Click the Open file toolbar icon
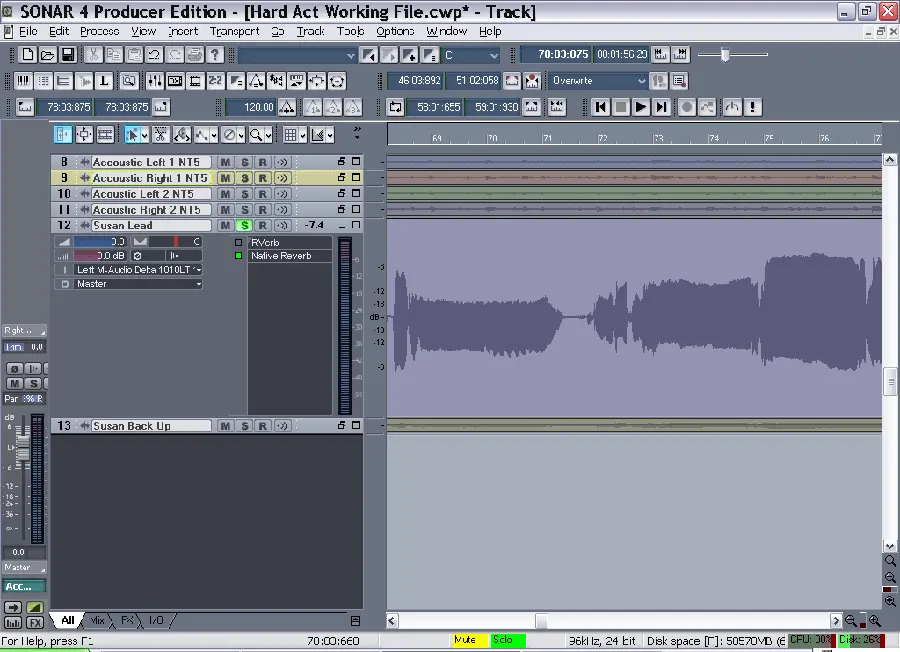900x652 pixels. click(x=48, y=55)
